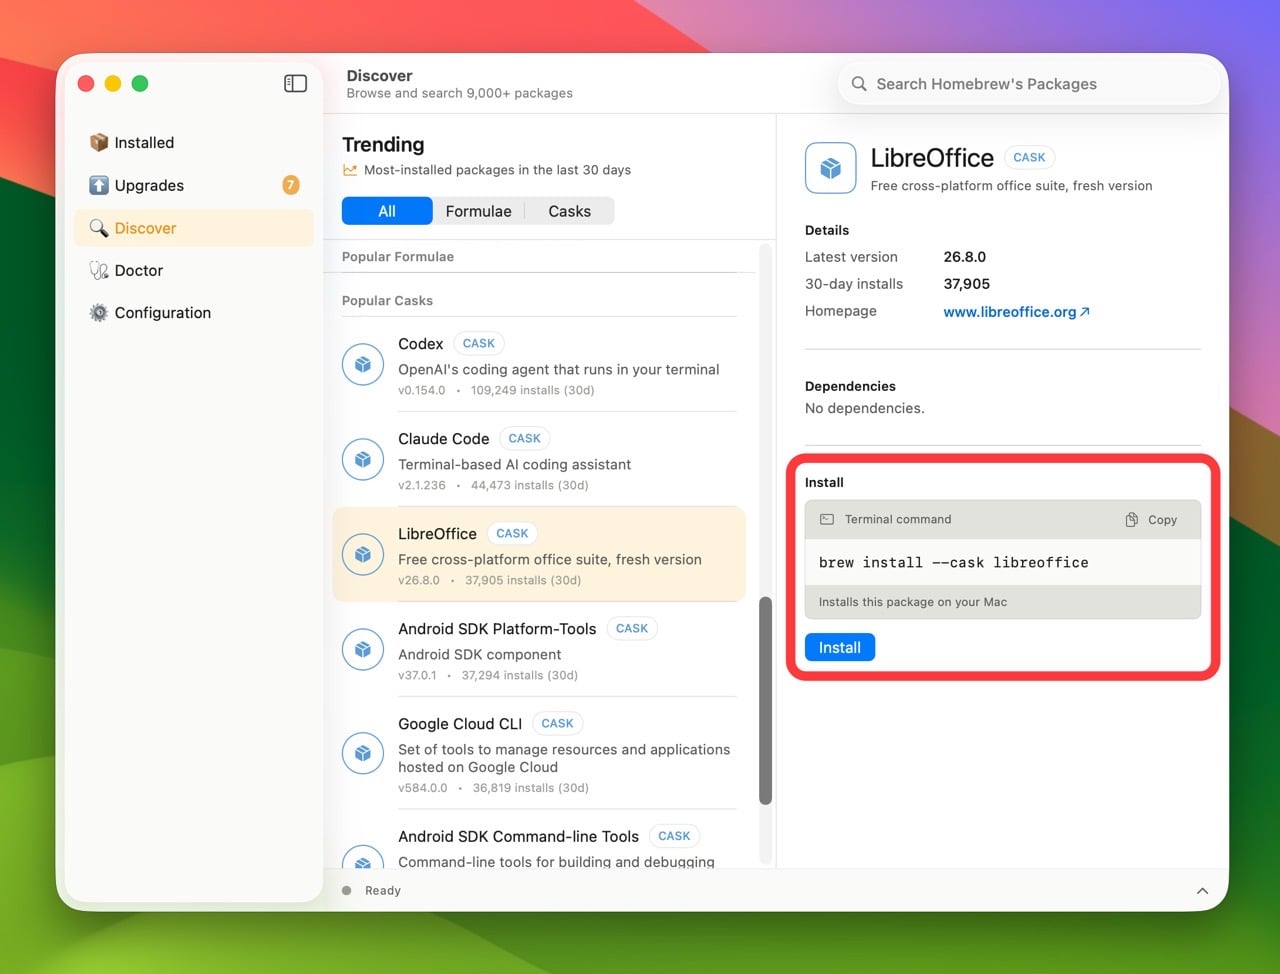
Task: Click the "37,905 installs (30d)" text in list
Action: pyautogui.click(x=523, y=580)
